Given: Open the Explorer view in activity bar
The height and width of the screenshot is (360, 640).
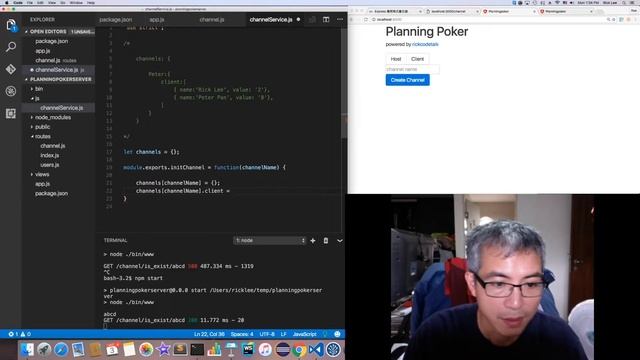Looking at the screenshot, I should click(11, 25).
